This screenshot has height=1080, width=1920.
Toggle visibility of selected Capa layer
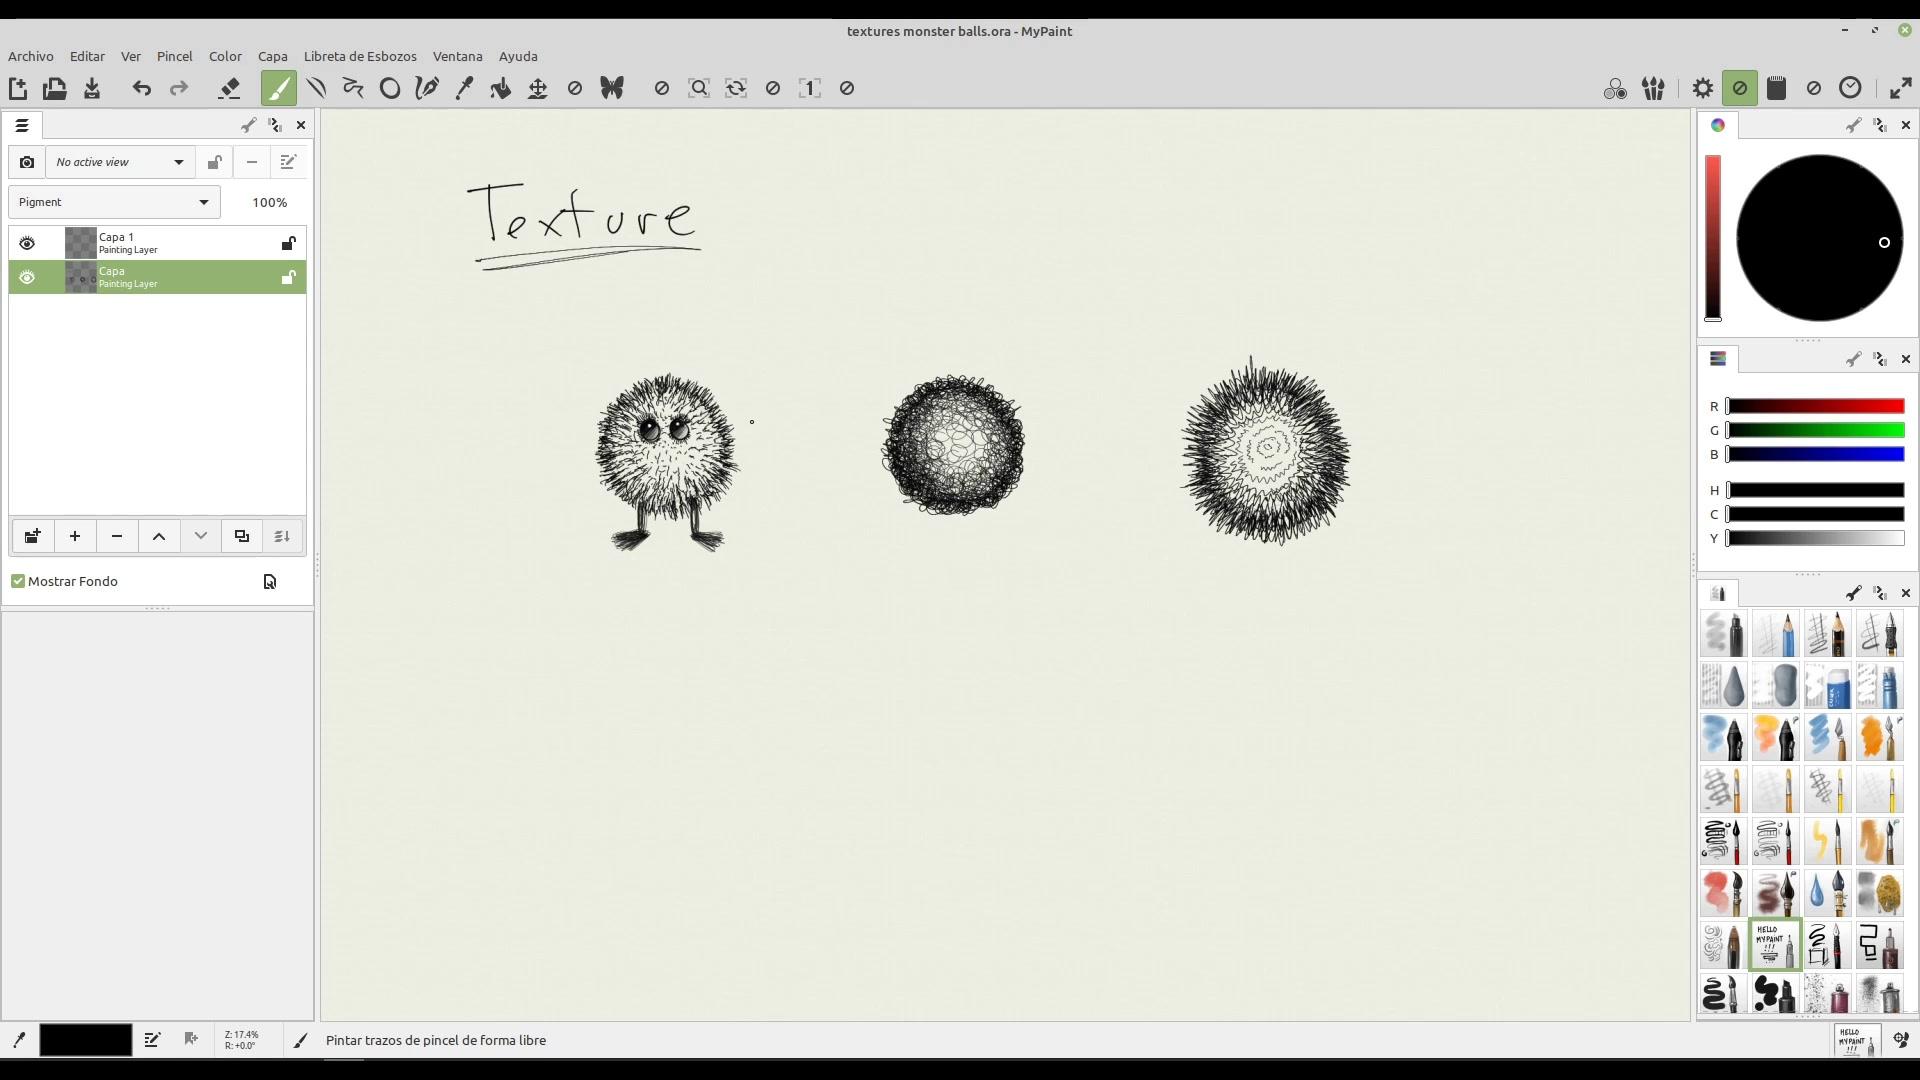[27, 277]
